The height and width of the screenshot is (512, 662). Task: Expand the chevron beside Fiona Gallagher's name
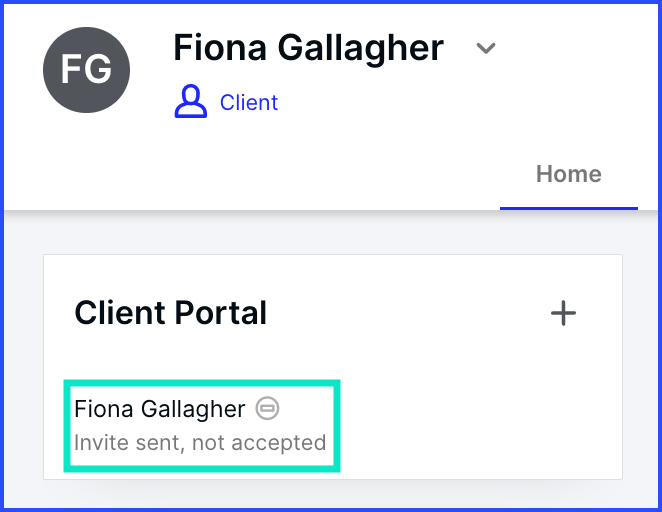point(486,48)
